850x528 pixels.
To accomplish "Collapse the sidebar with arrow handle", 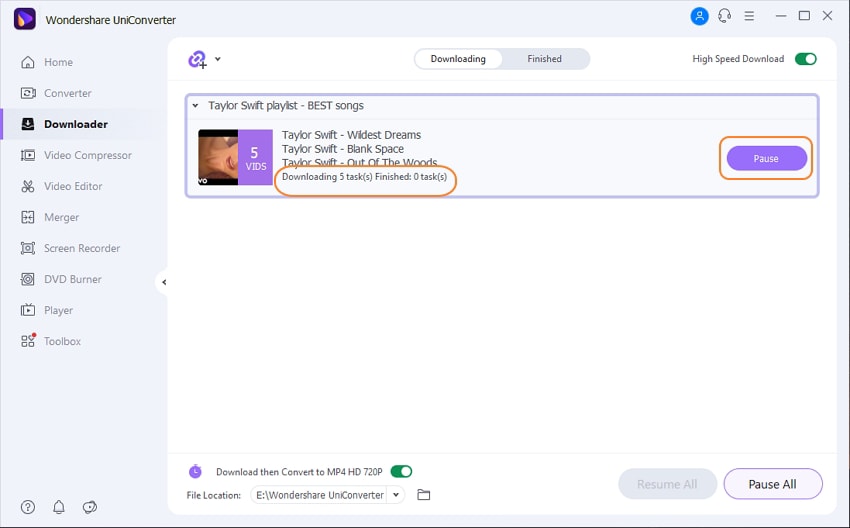I will [x=164, y=282].
